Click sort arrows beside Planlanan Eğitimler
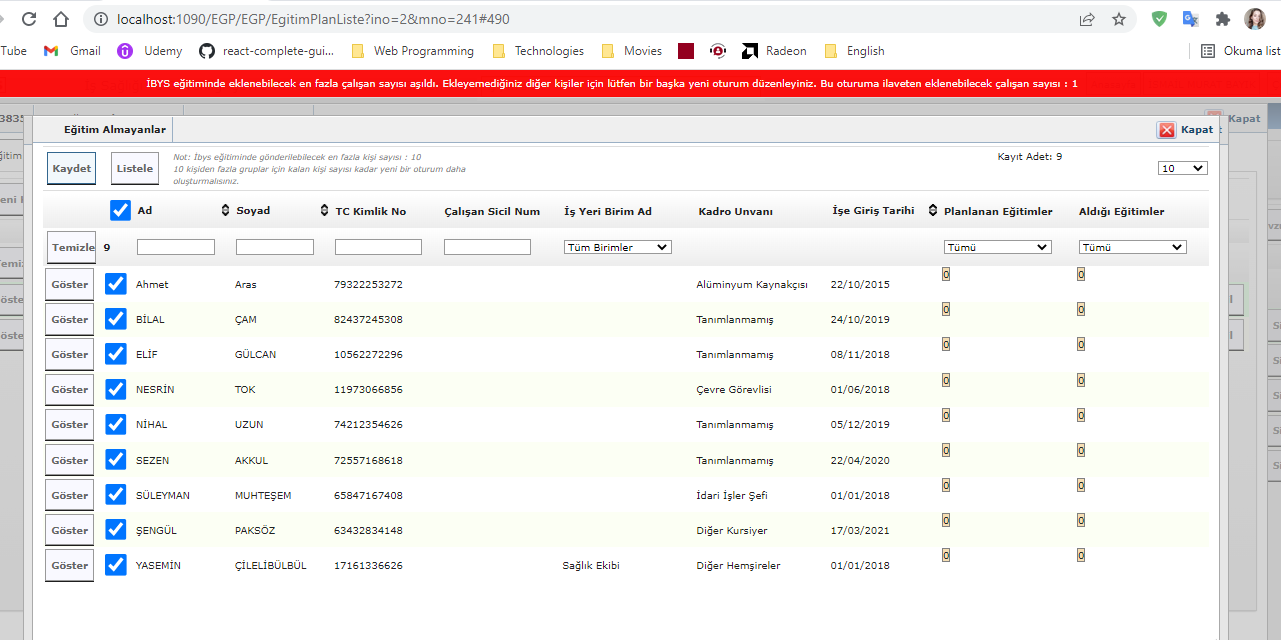1281x640 pixels. (933, 211)
